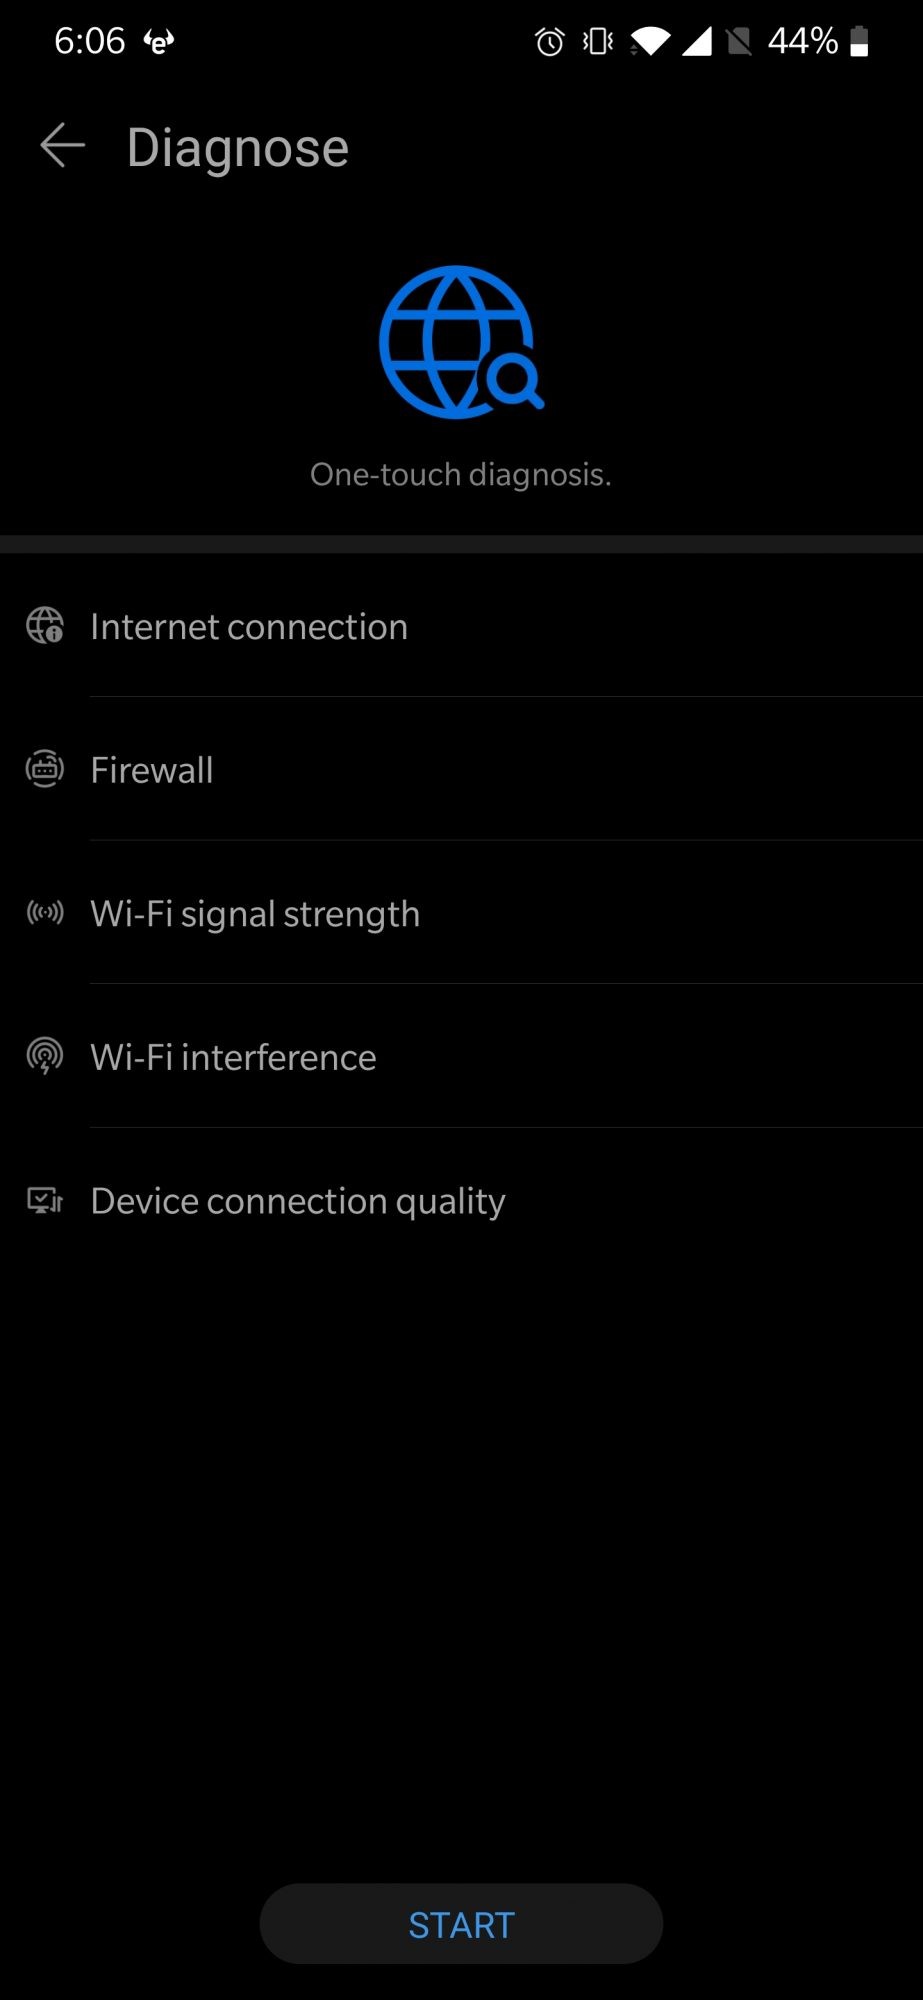The width and height of the screenshot is (923, 2000).
Task: Choose the Wi-Fi interference entry
Action: pos(233,1058)
